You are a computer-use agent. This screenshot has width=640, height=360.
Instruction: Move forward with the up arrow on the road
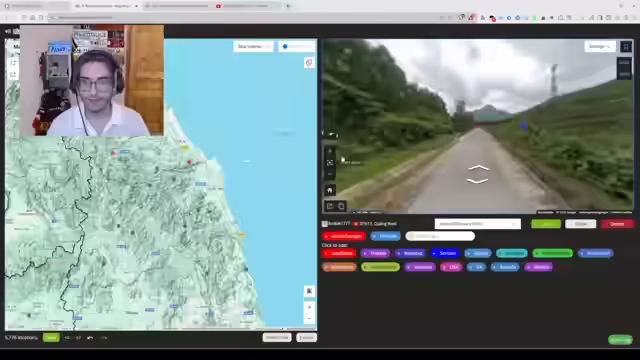coord(478,168)
